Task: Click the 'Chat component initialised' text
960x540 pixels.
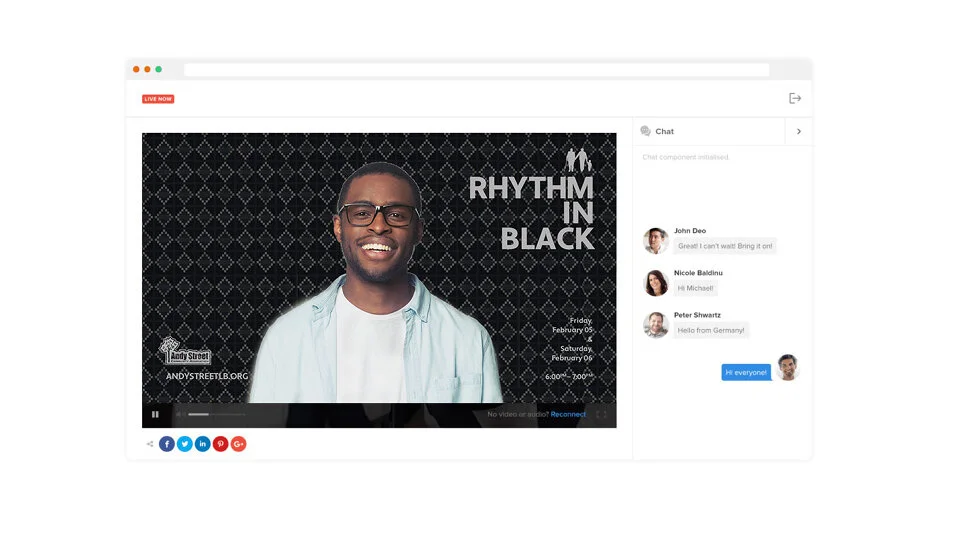Action: coord(686,157)
